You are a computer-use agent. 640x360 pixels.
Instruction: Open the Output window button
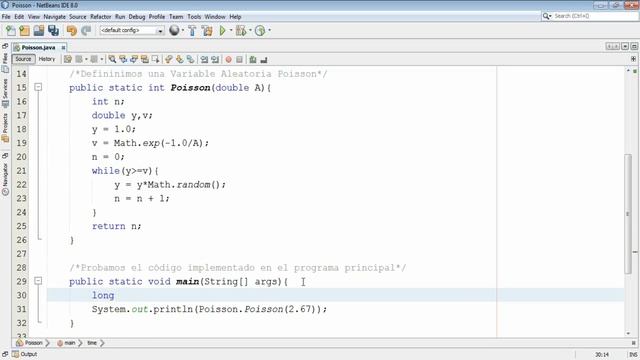coord(25,354)
